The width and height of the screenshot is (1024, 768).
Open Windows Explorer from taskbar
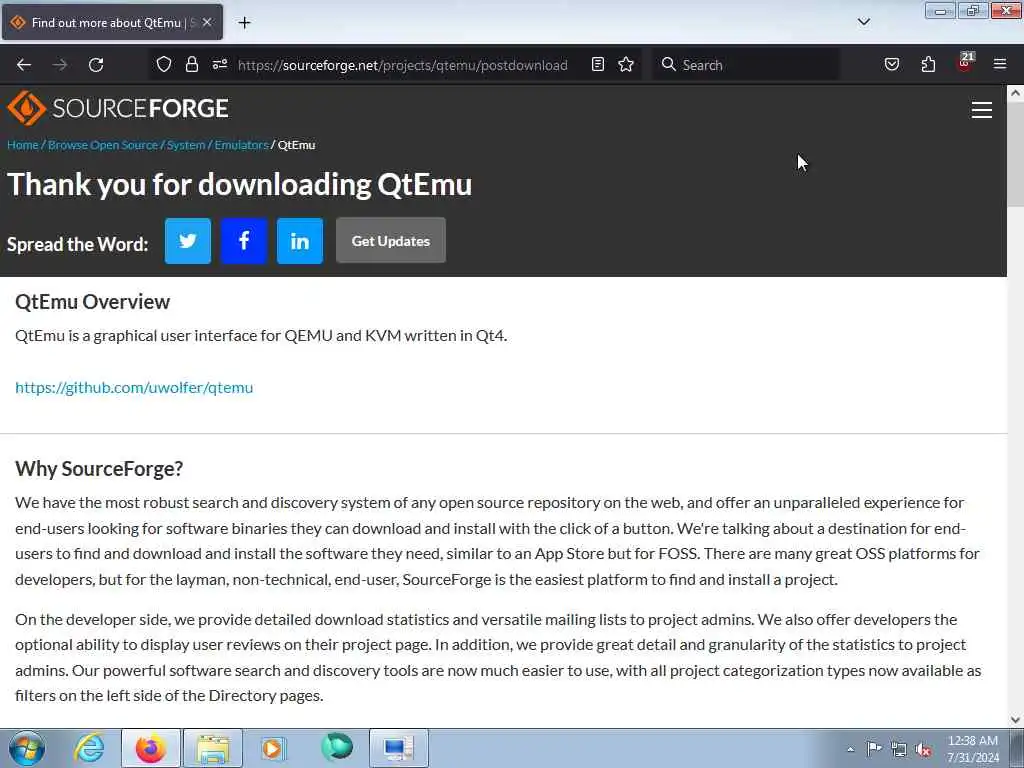(213, 748)
